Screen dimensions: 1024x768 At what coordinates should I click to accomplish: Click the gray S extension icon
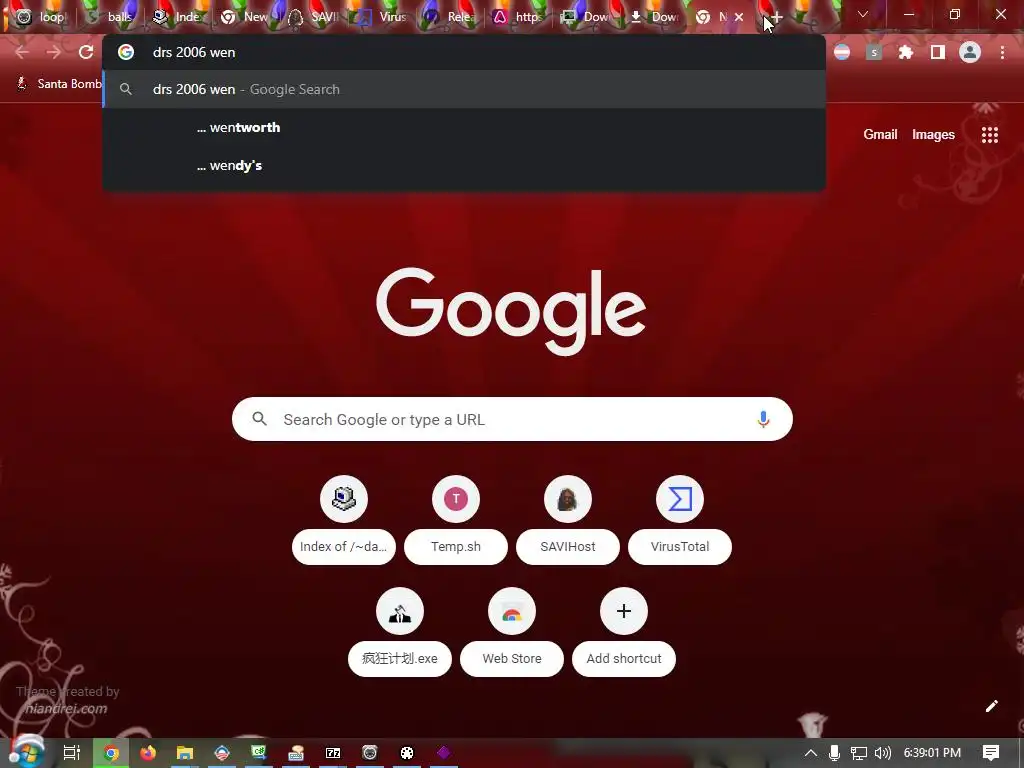874,52
